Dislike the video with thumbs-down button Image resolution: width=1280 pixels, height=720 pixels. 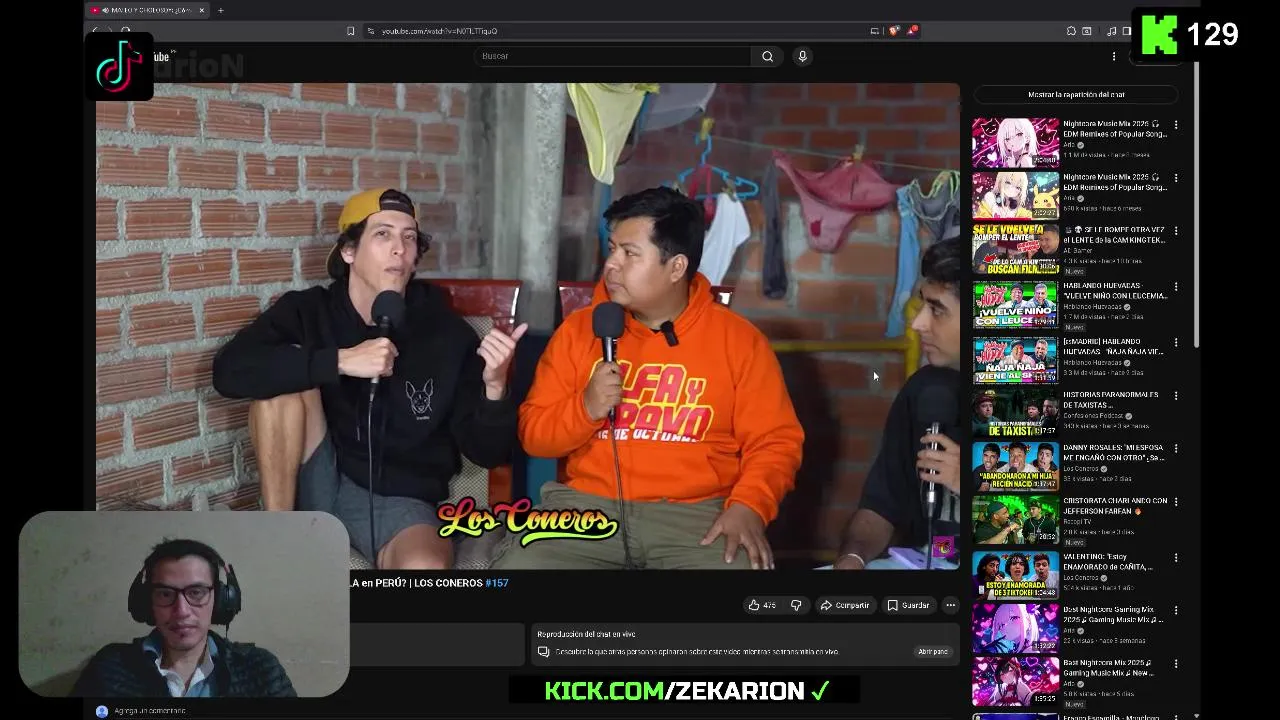point(796,605)
